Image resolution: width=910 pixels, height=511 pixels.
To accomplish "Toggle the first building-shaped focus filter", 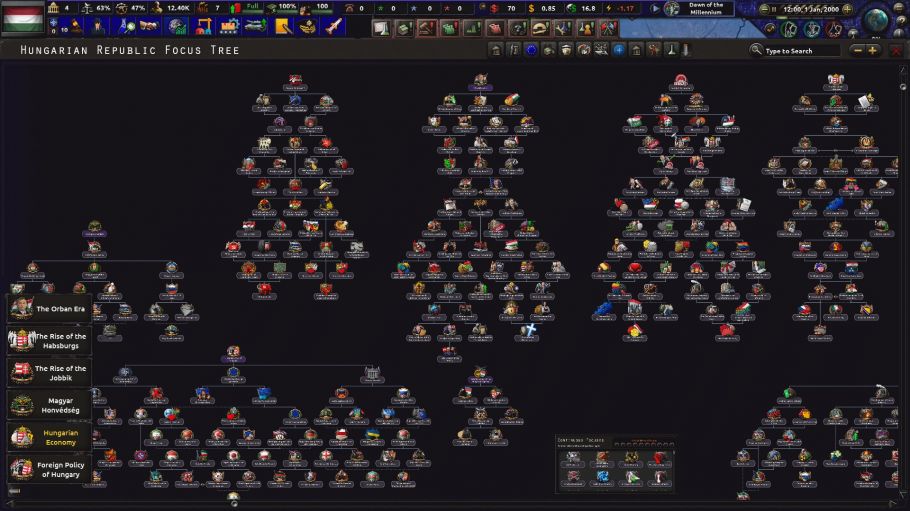I will coord(496,51).
